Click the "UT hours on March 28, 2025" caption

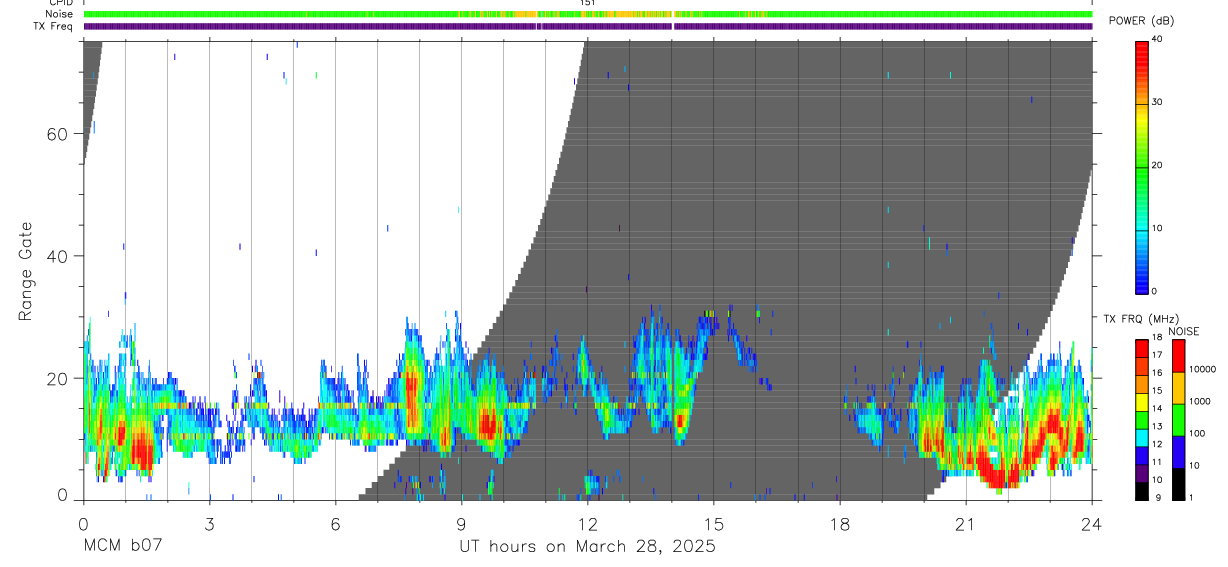pyautogui.click(x=587, y=547)
